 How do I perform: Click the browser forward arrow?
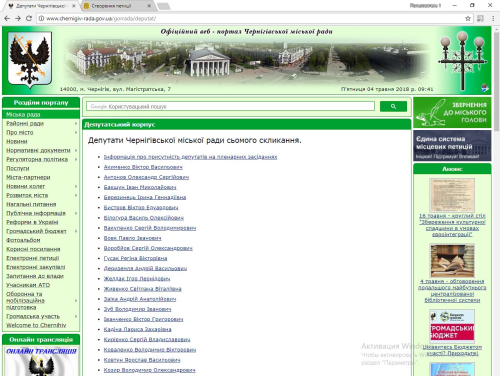coord(18,18)
